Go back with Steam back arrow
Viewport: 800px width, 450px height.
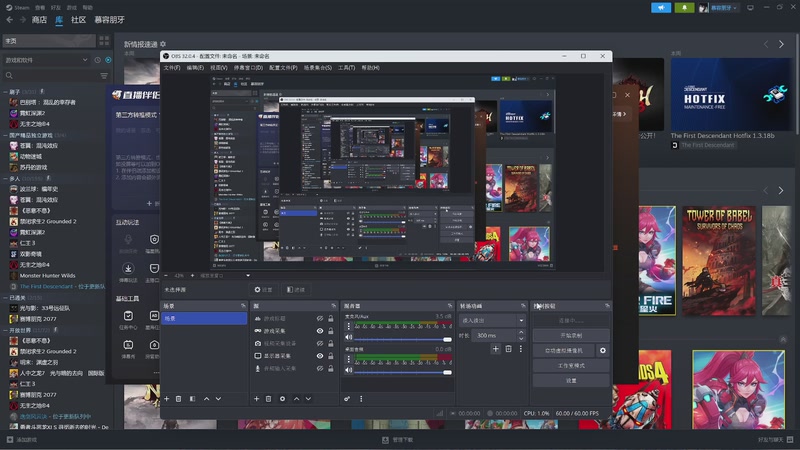pyautogui.click(x=10, y=19)
